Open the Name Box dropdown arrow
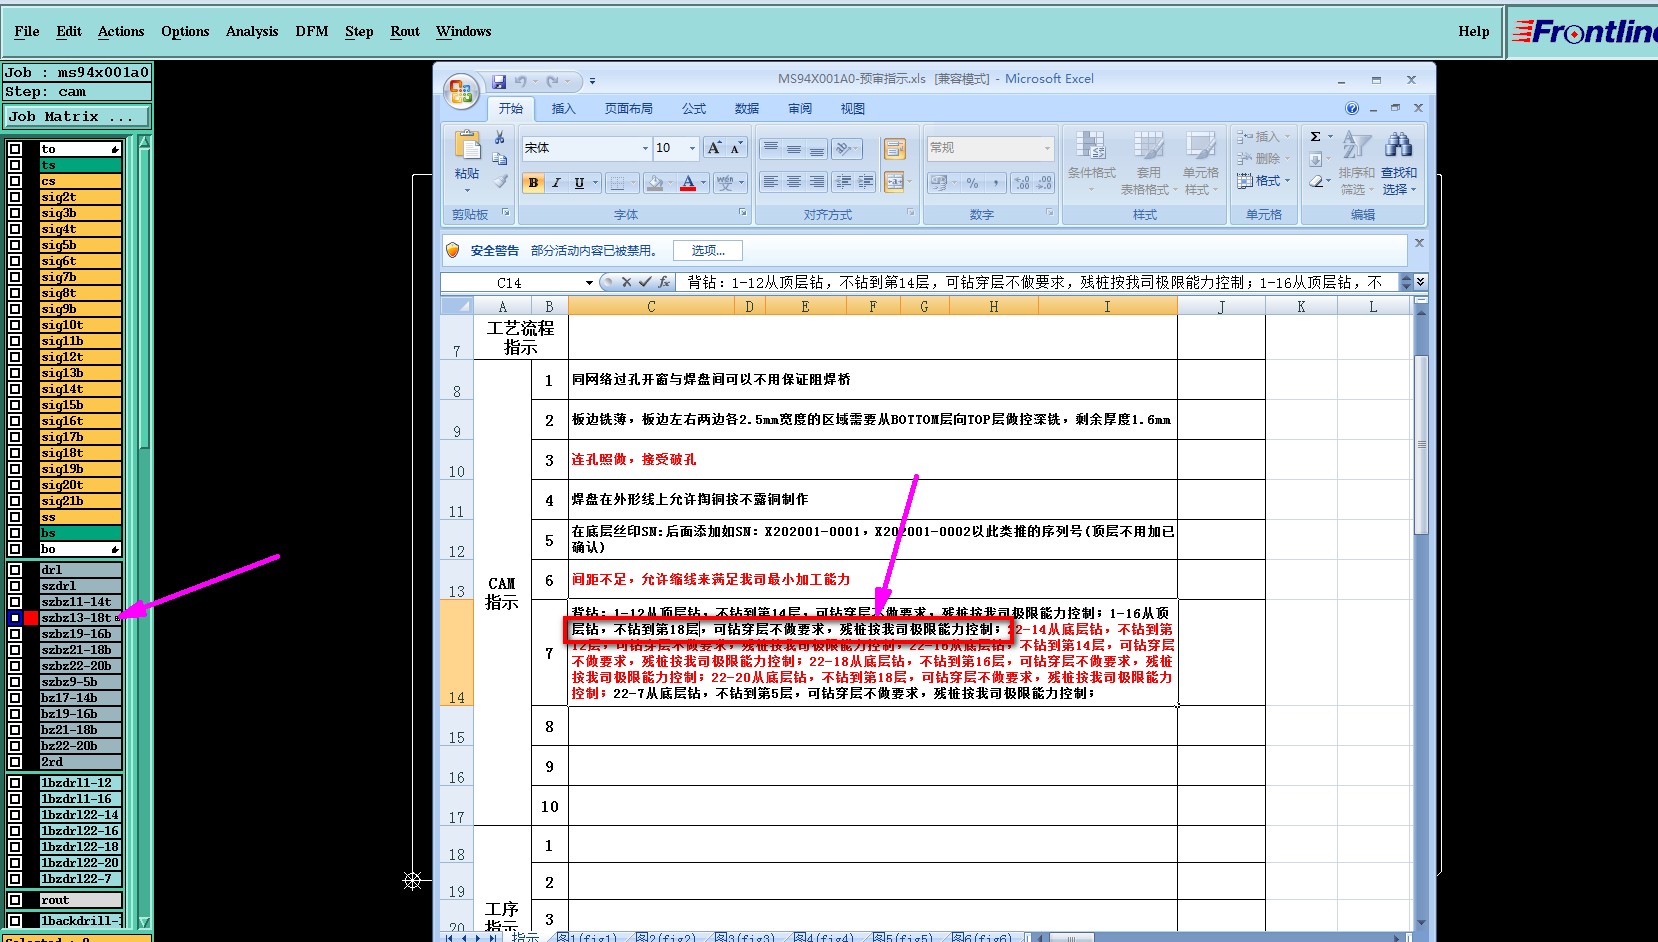The image size is (1658, 942). click(589, 283)
